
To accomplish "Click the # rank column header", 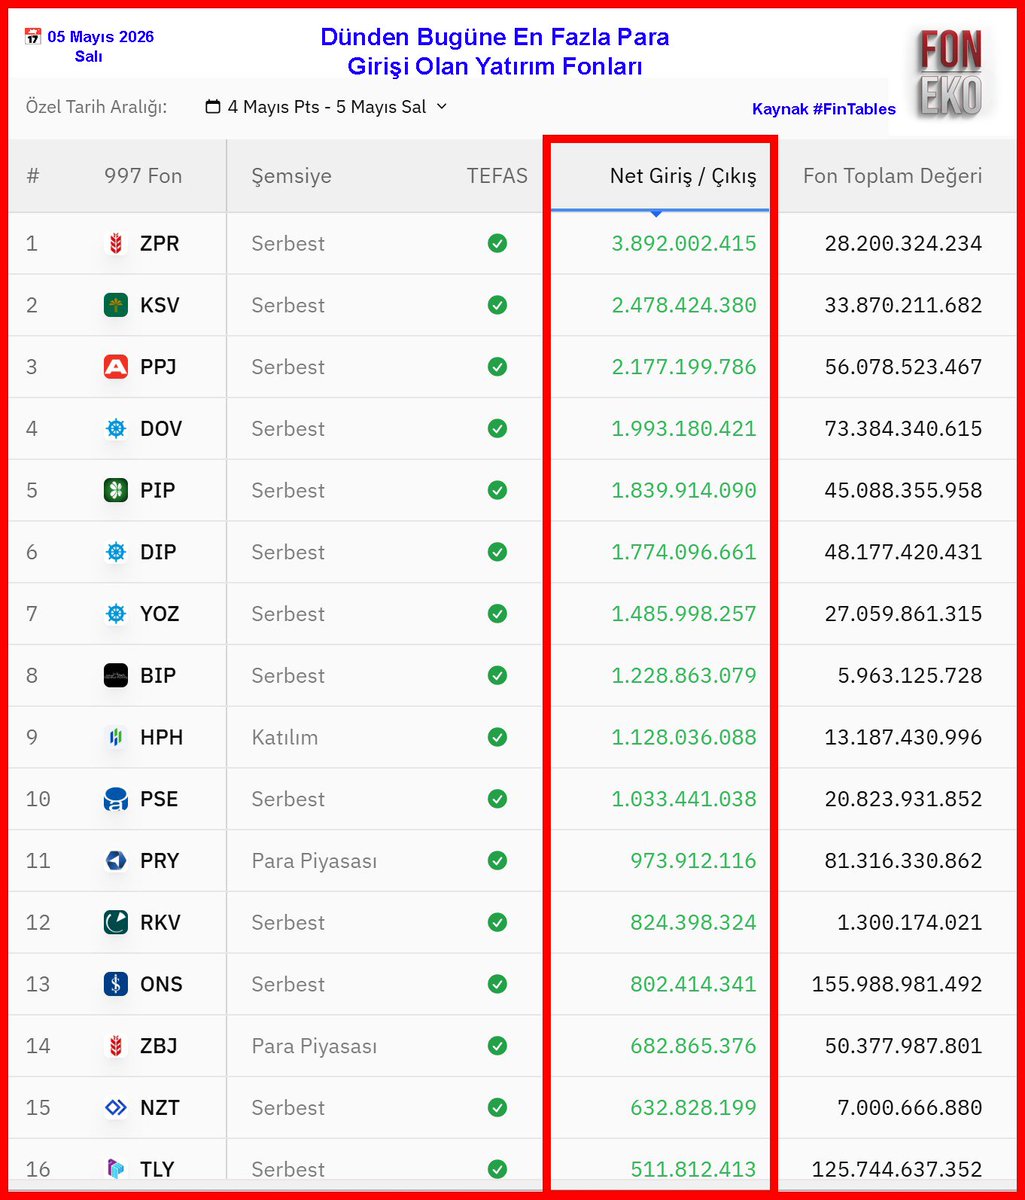I will tap(33, 176).
